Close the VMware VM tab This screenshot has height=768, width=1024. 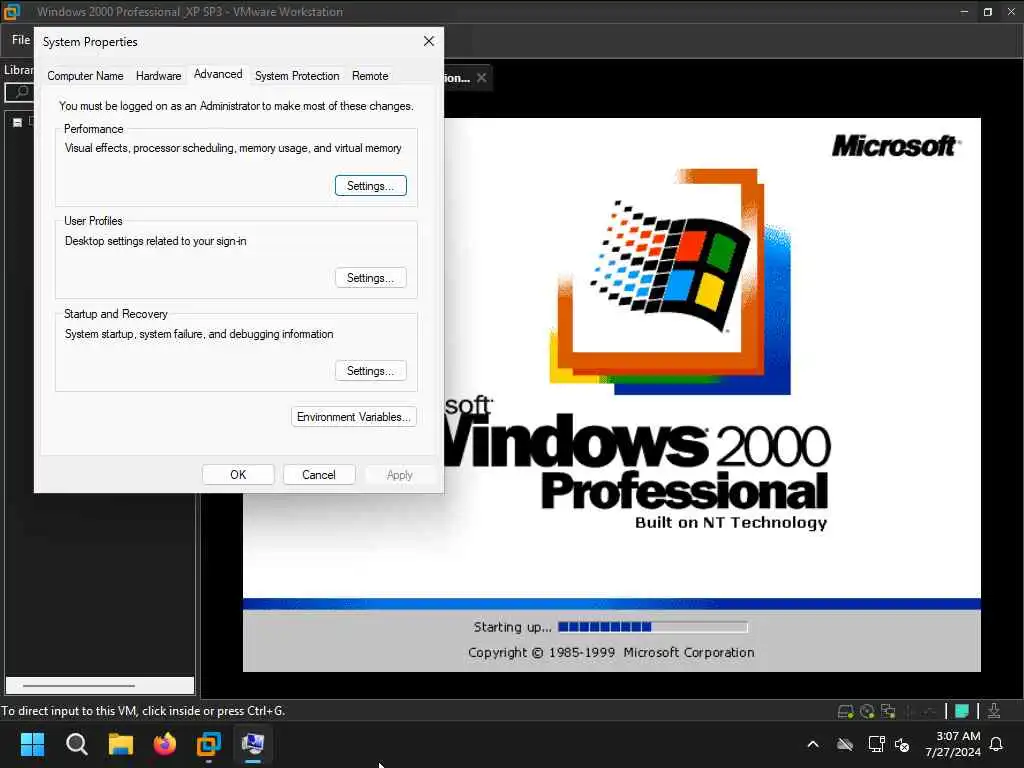point(481,77)
